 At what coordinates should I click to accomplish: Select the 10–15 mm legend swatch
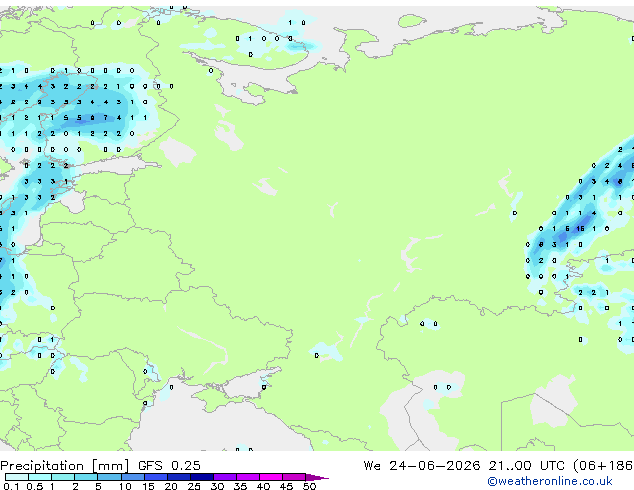pos(132,477)
